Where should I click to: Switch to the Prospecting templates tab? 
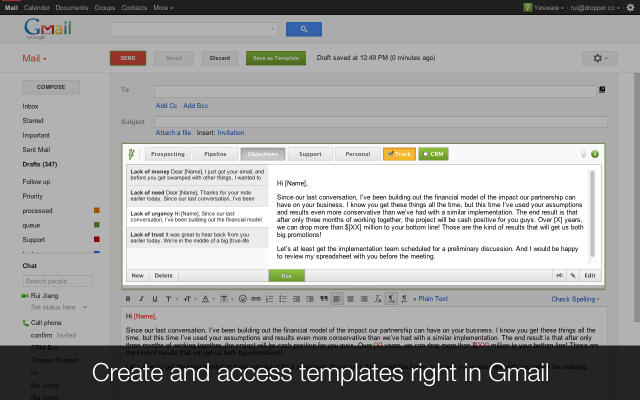point(170,154)
